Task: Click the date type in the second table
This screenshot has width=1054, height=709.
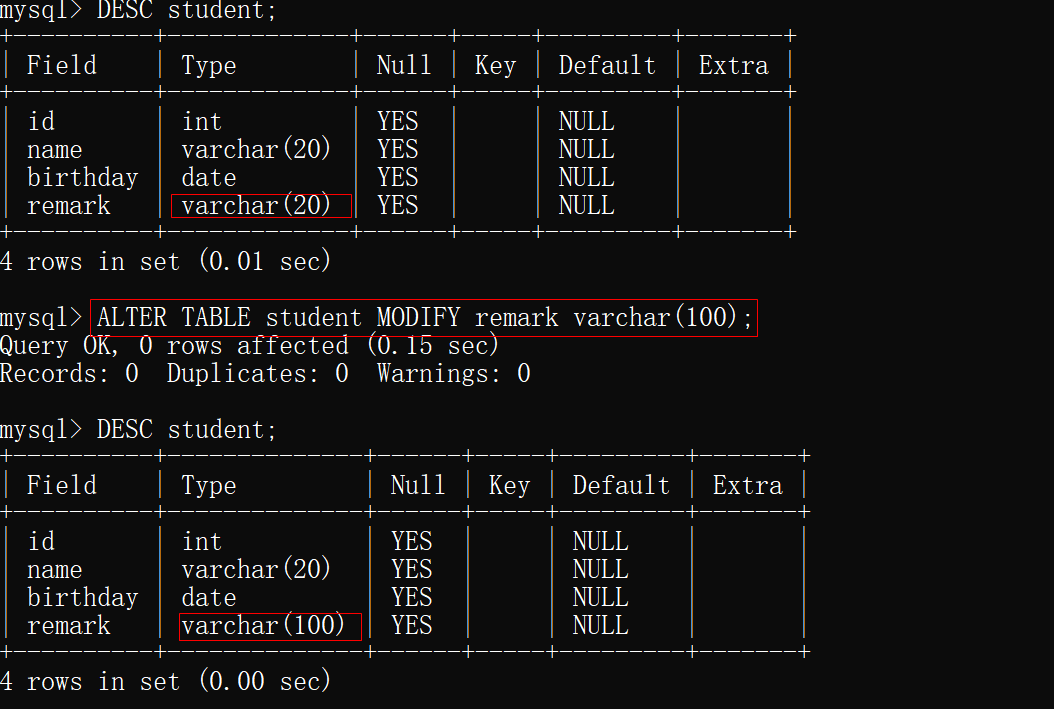Action: (x=209, y=598)
